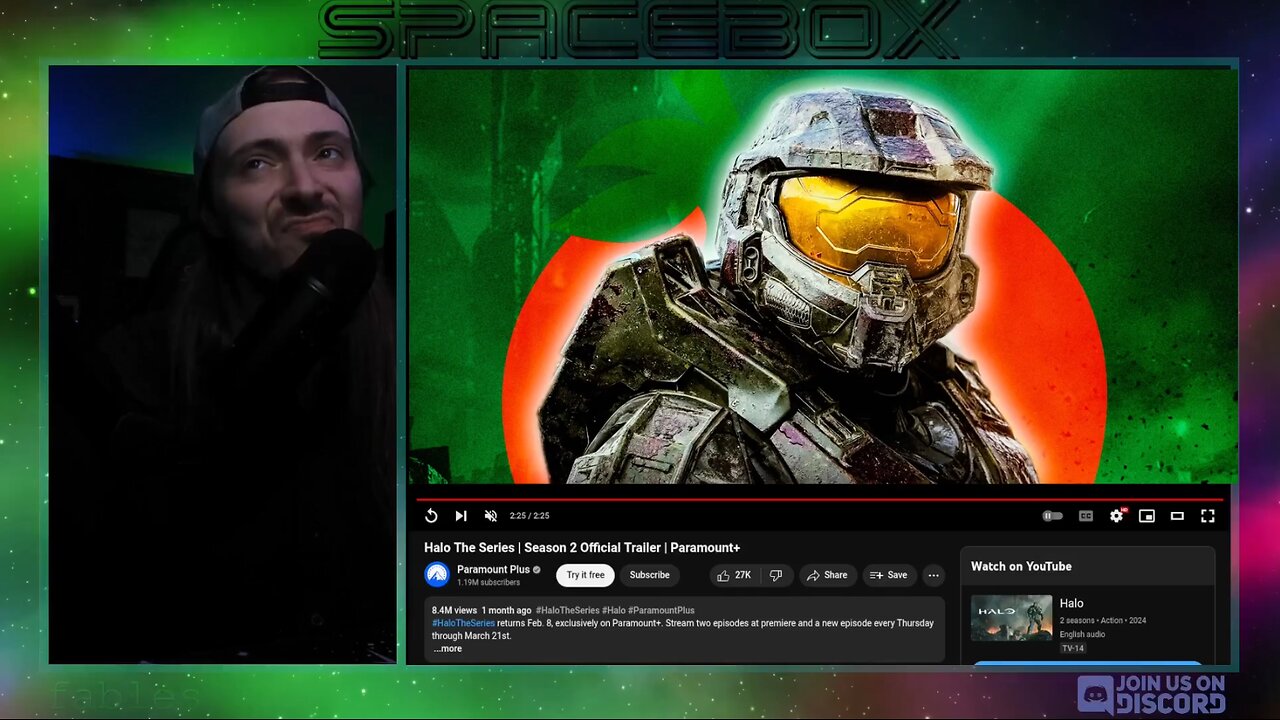Switch to miniplayer mode
The image size is (1280, 720).
1147,516
